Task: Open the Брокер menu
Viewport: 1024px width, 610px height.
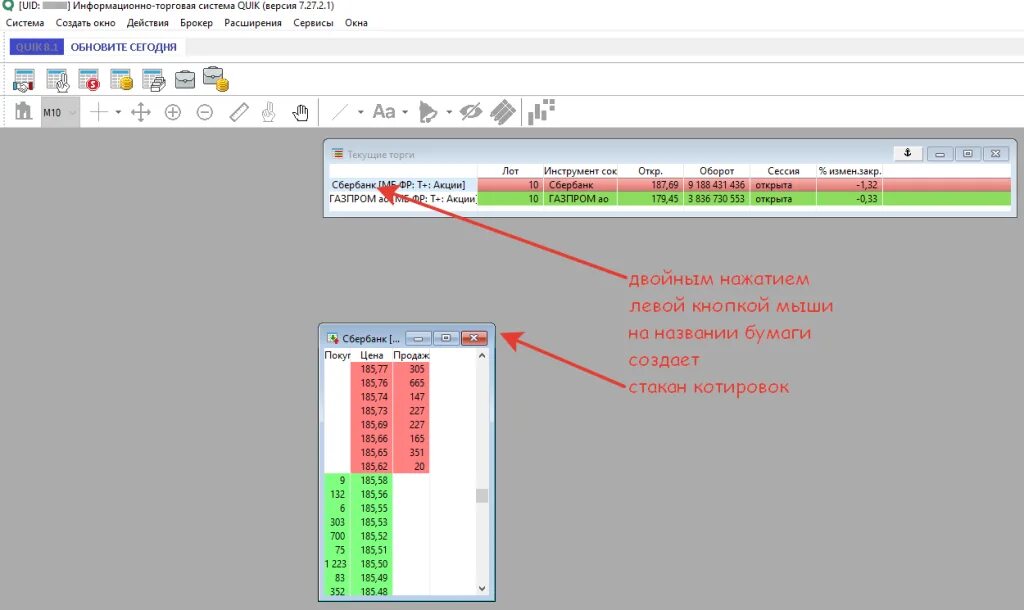Action: pos(197,23)
